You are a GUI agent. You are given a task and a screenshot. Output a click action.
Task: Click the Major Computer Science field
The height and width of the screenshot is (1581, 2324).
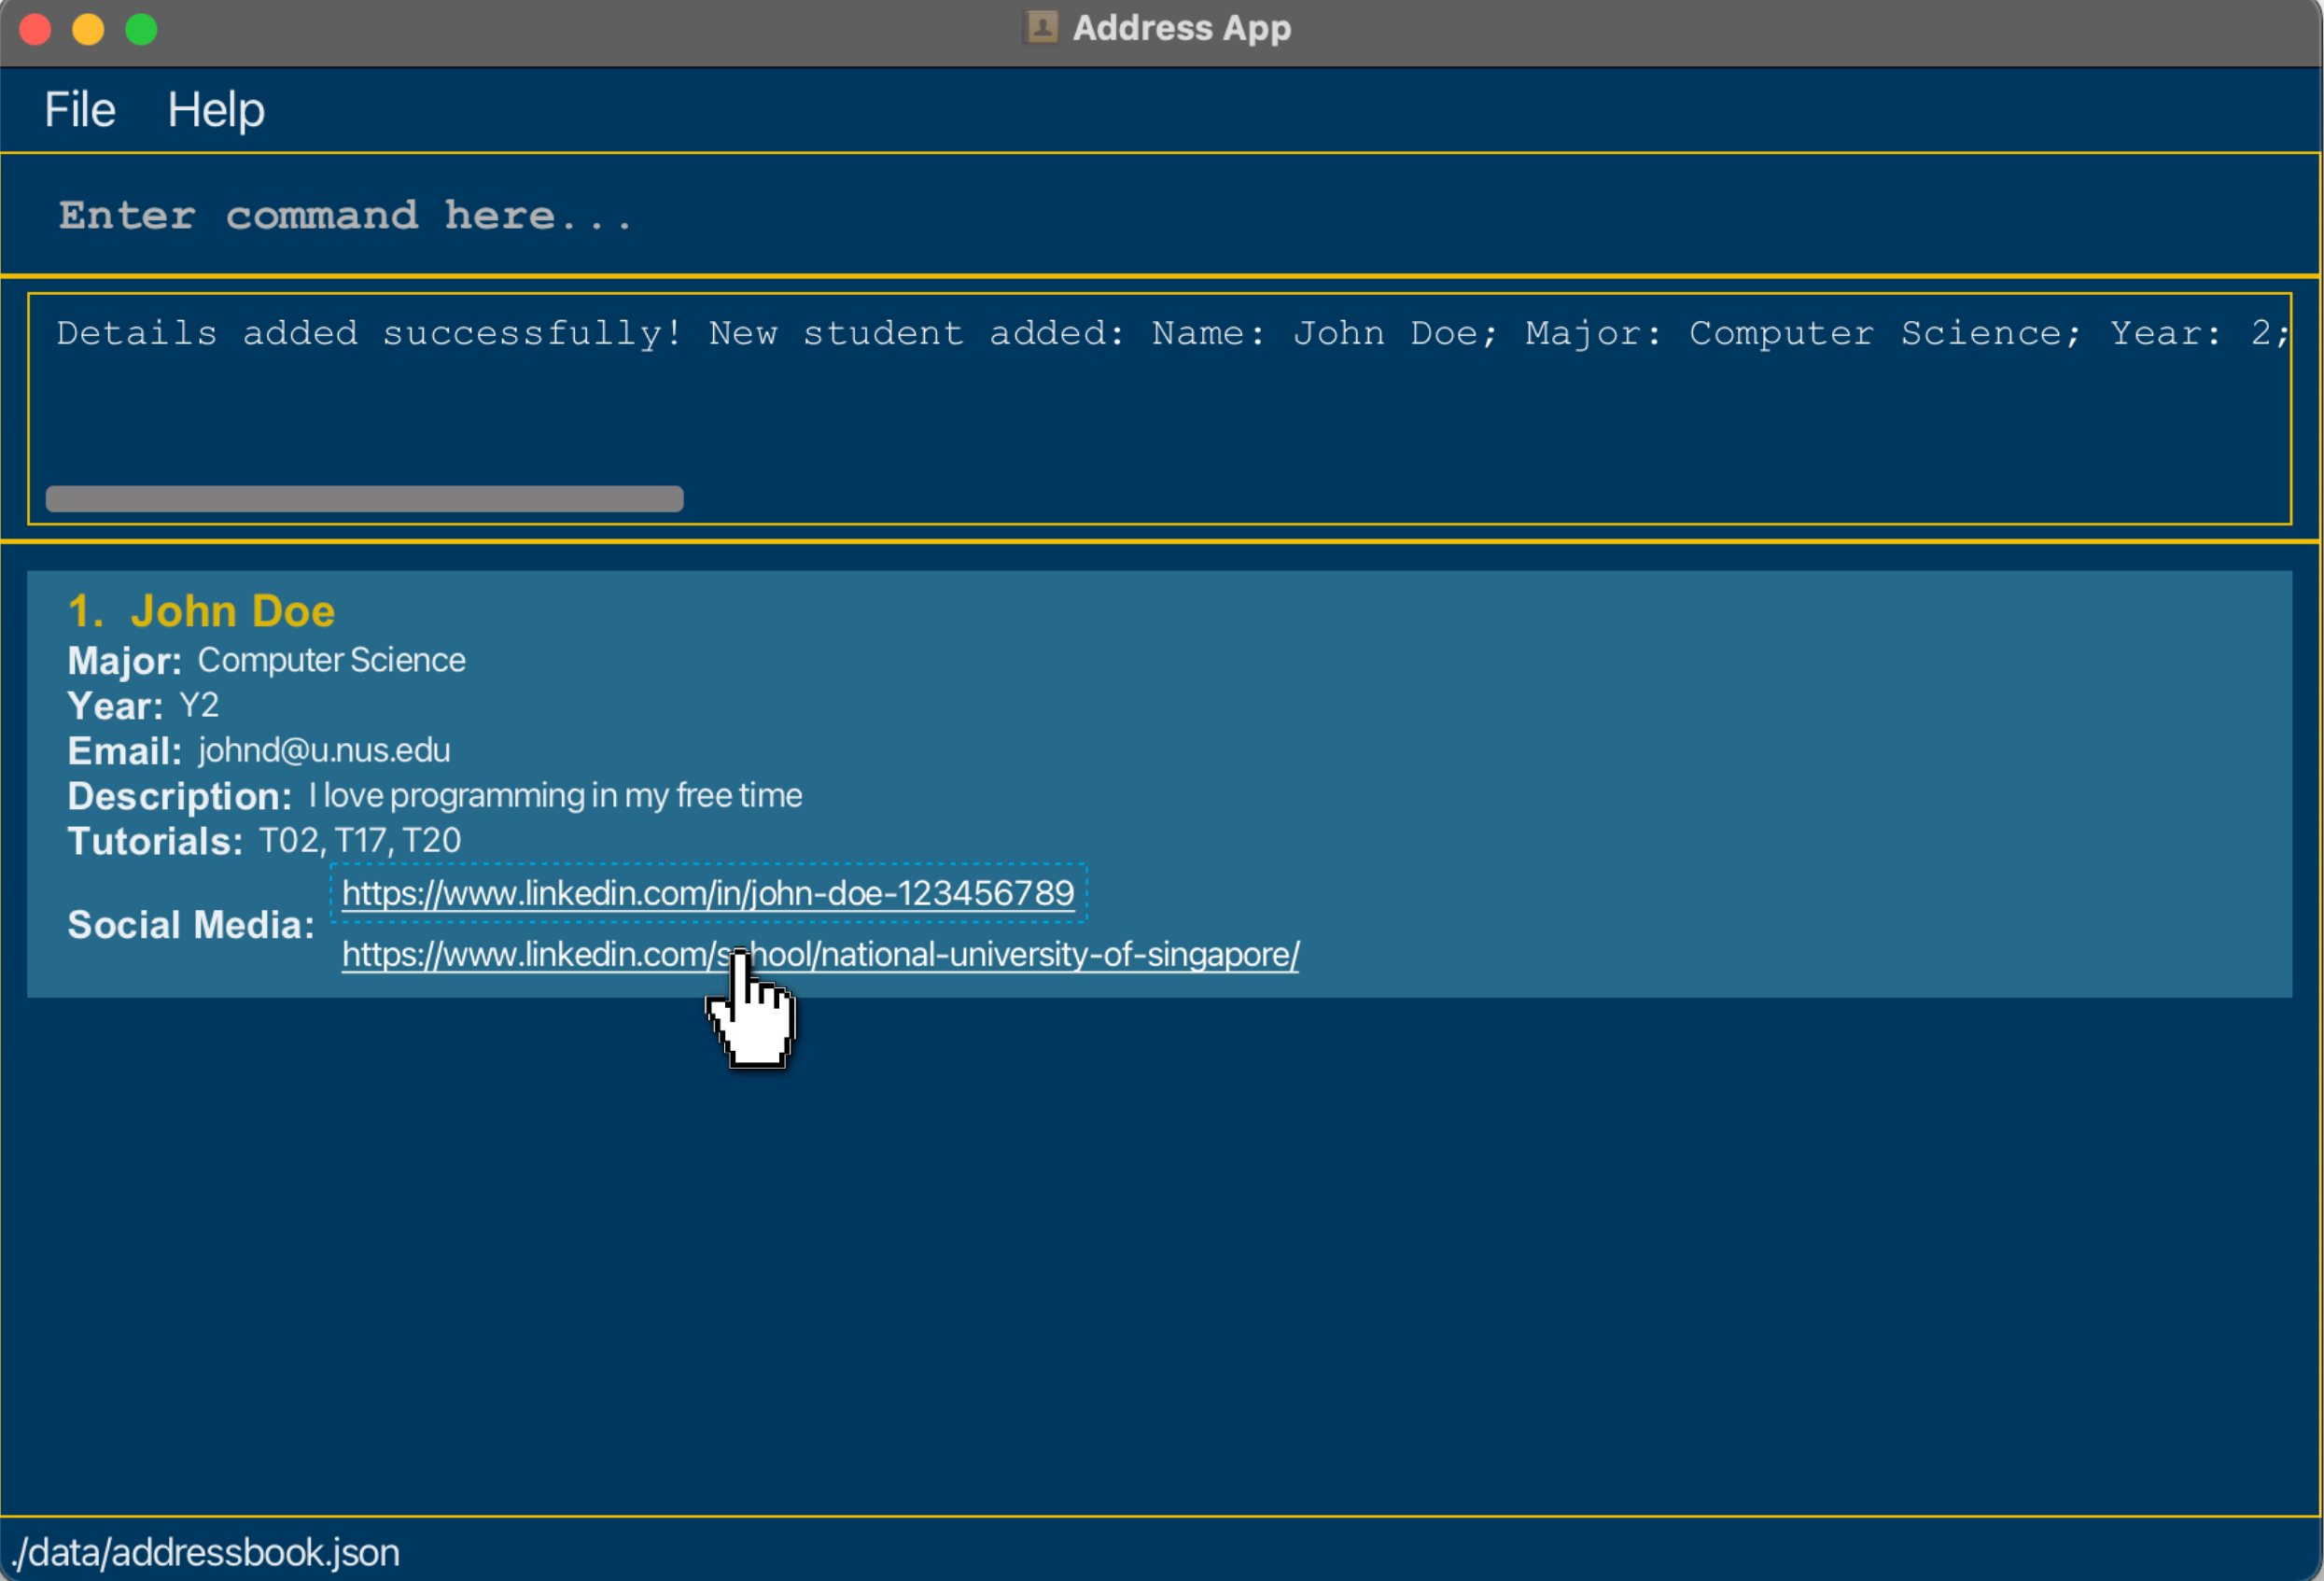[x=331, y=660]
